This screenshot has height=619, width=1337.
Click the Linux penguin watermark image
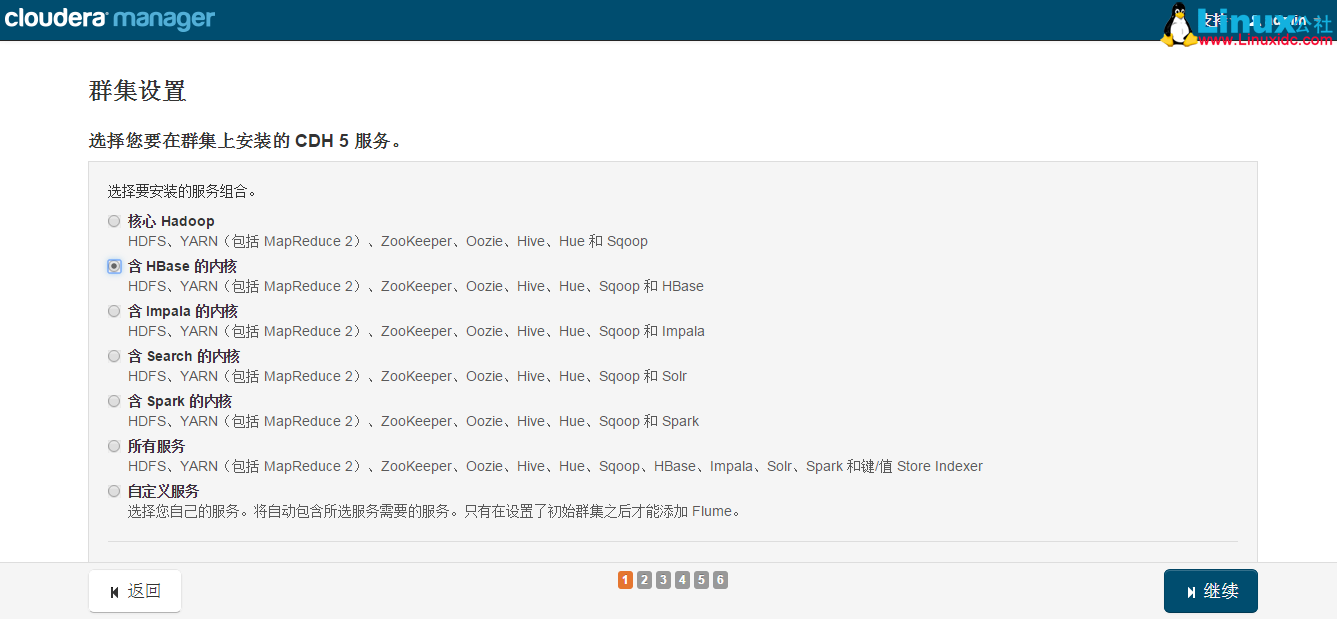[1178, 22]
